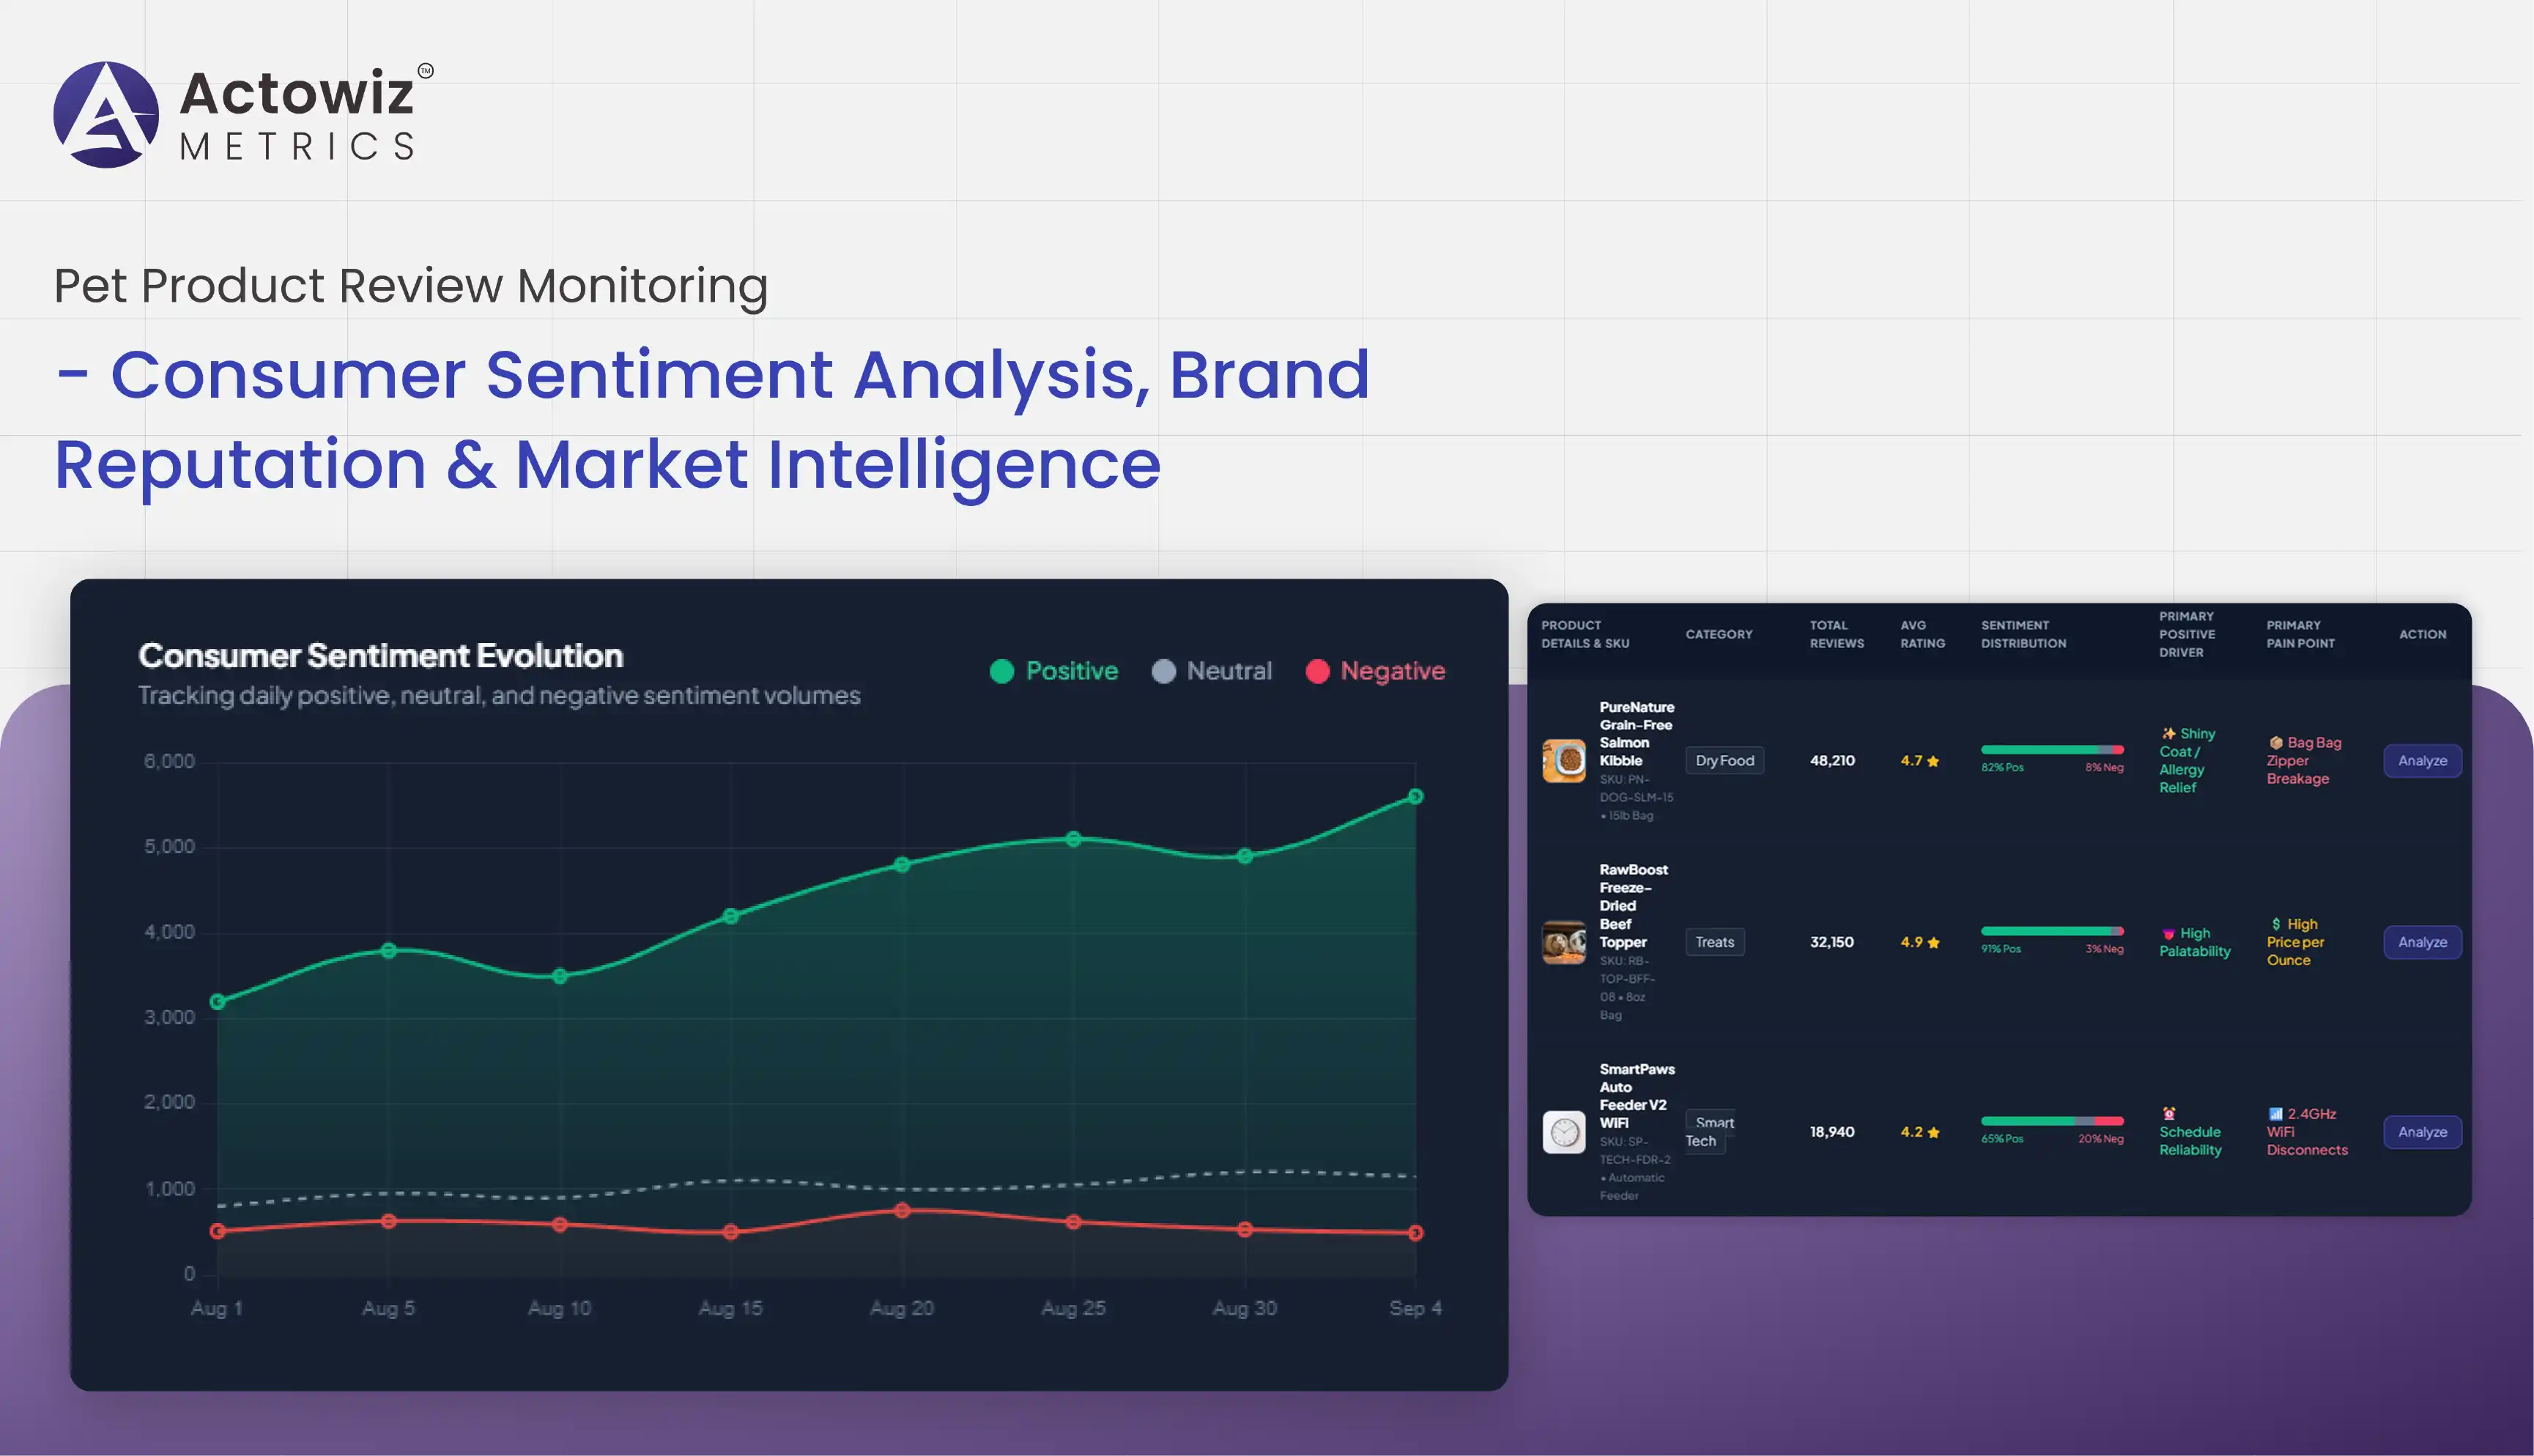
Task: Open the SmartPaws Auto Feeder thumbnail
Action: point(1564,1132)
